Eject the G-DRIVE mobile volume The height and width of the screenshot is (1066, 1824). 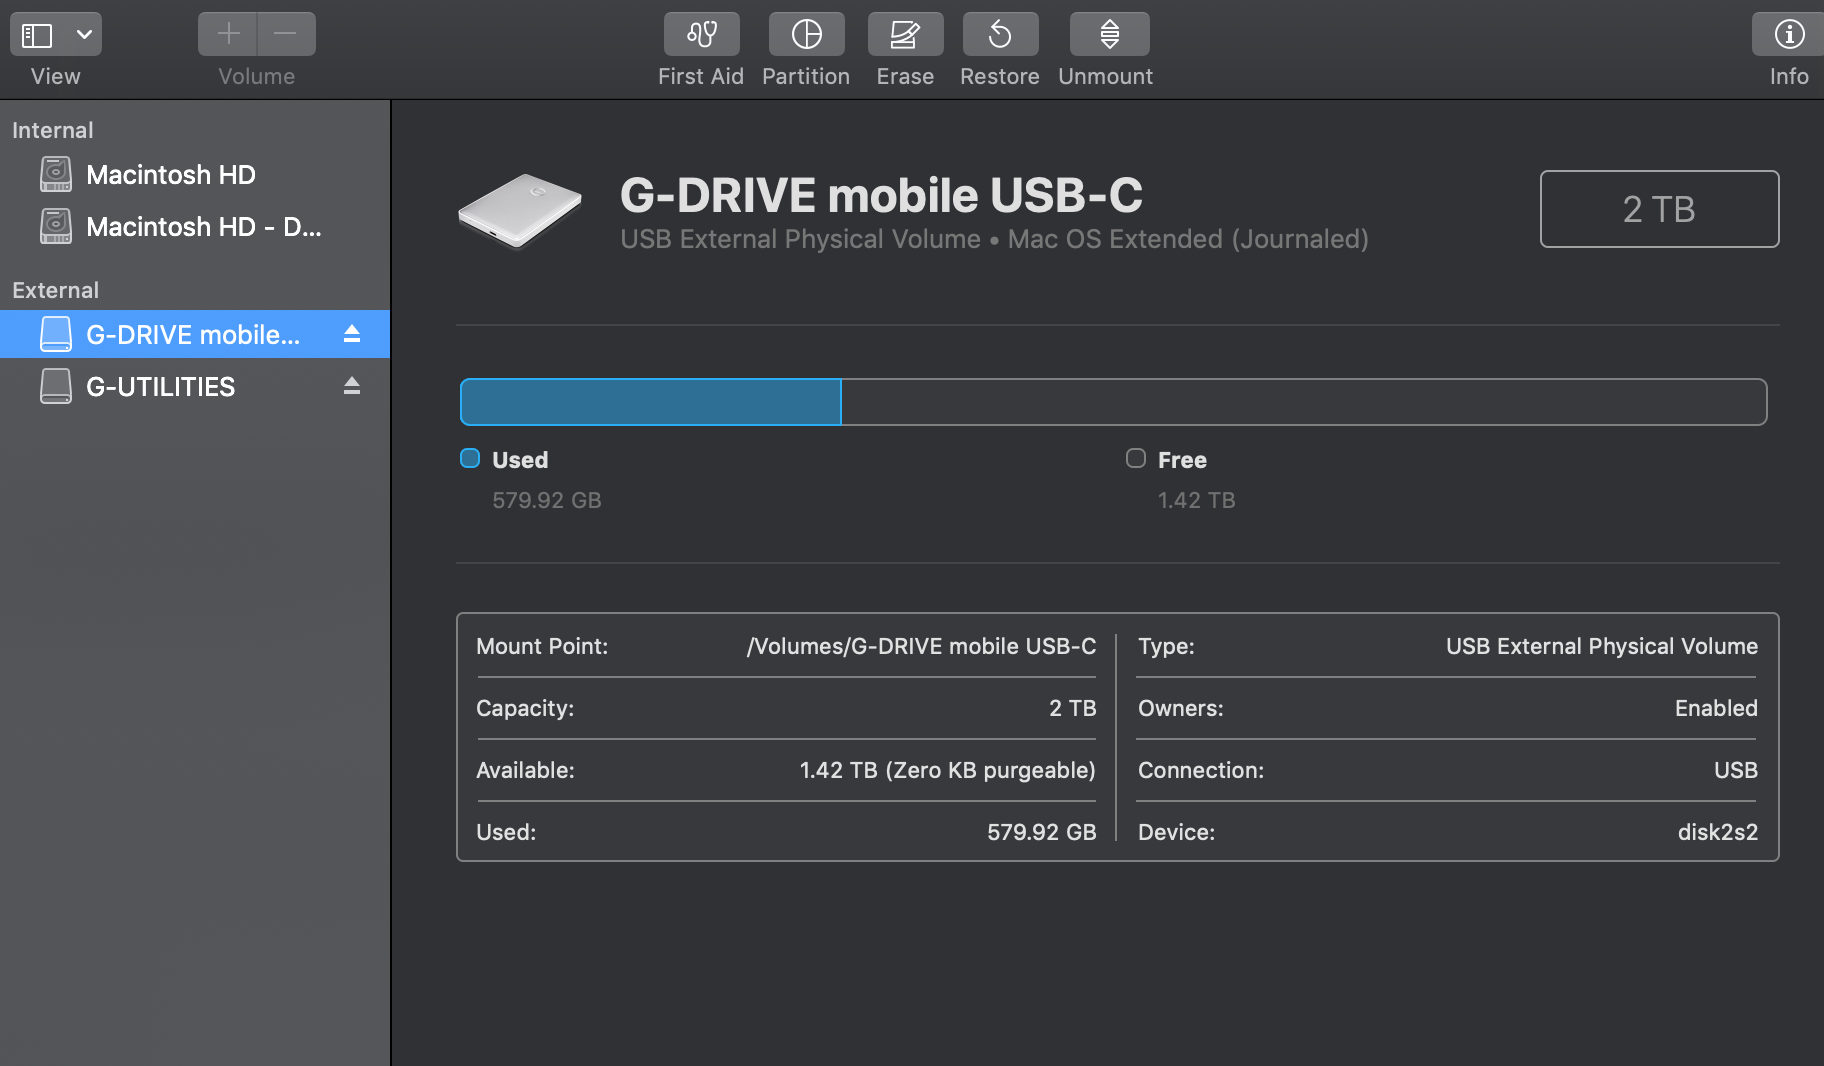pos(351,334)
